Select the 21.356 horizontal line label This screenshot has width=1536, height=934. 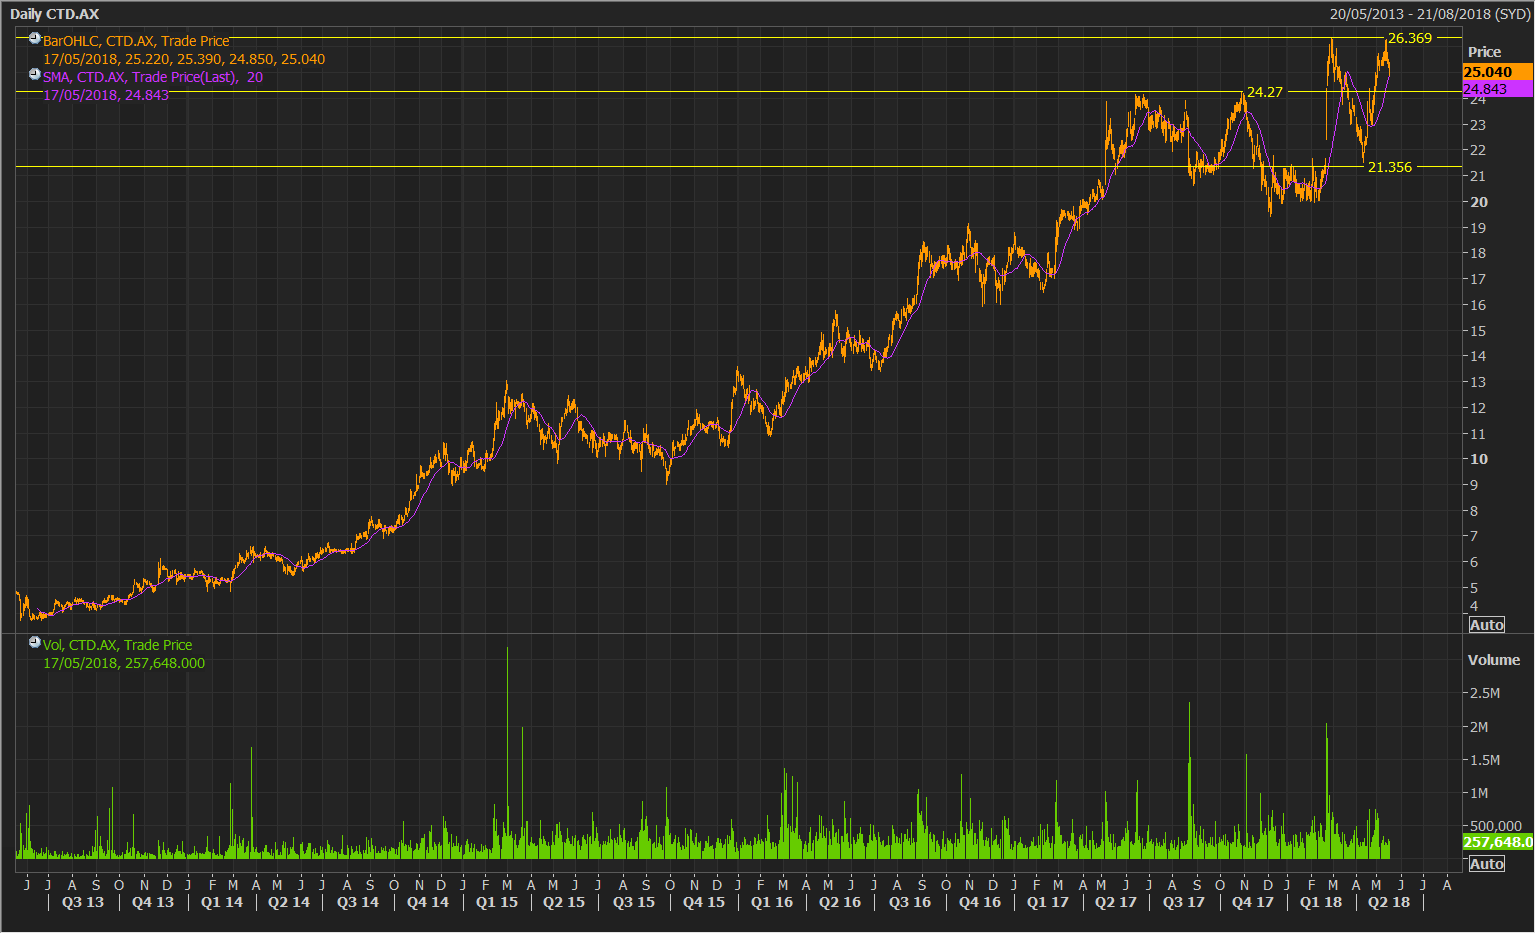click(x=1390, y=167)
